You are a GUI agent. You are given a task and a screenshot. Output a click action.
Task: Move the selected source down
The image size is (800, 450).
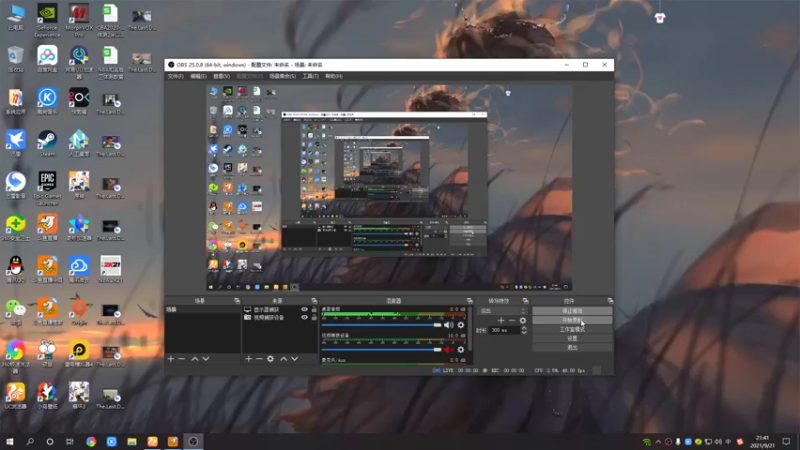click(295, 359)
